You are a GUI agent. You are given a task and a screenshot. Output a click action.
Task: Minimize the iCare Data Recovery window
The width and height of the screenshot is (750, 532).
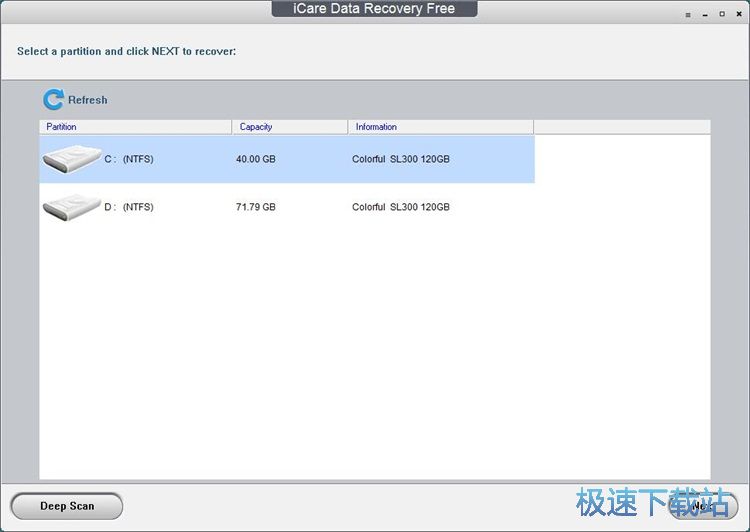[705, 15]
